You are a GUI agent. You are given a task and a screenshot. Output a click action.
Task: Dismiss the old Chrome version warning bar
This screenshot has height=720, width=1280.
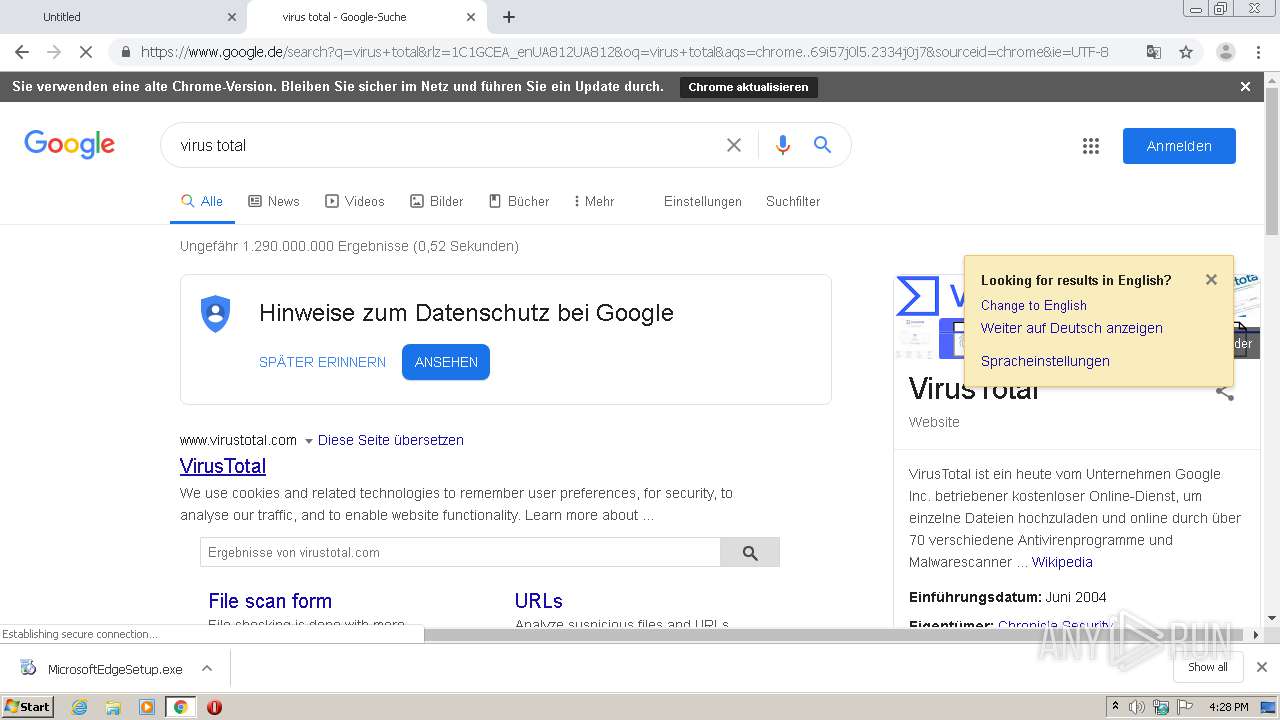coord(1245,87)
